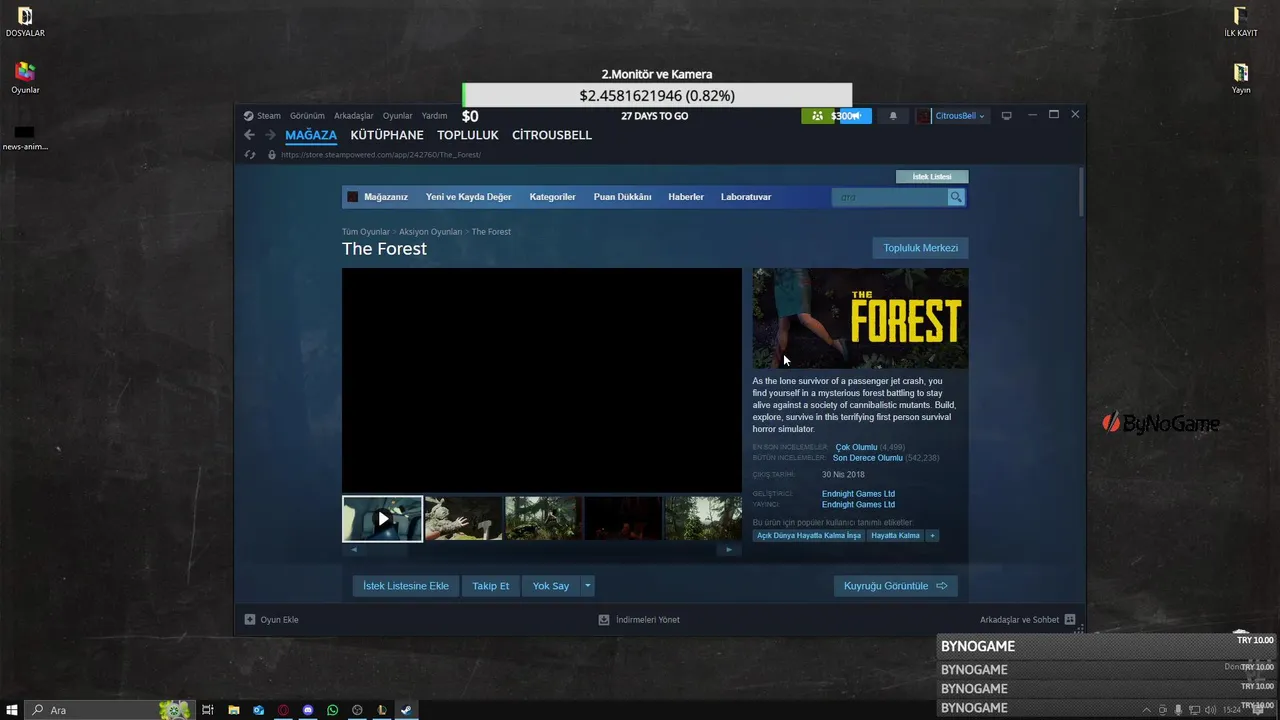Select the Hayatta Kalma tag
This screenshot has height=720, width=1280.
click(895, 536)
